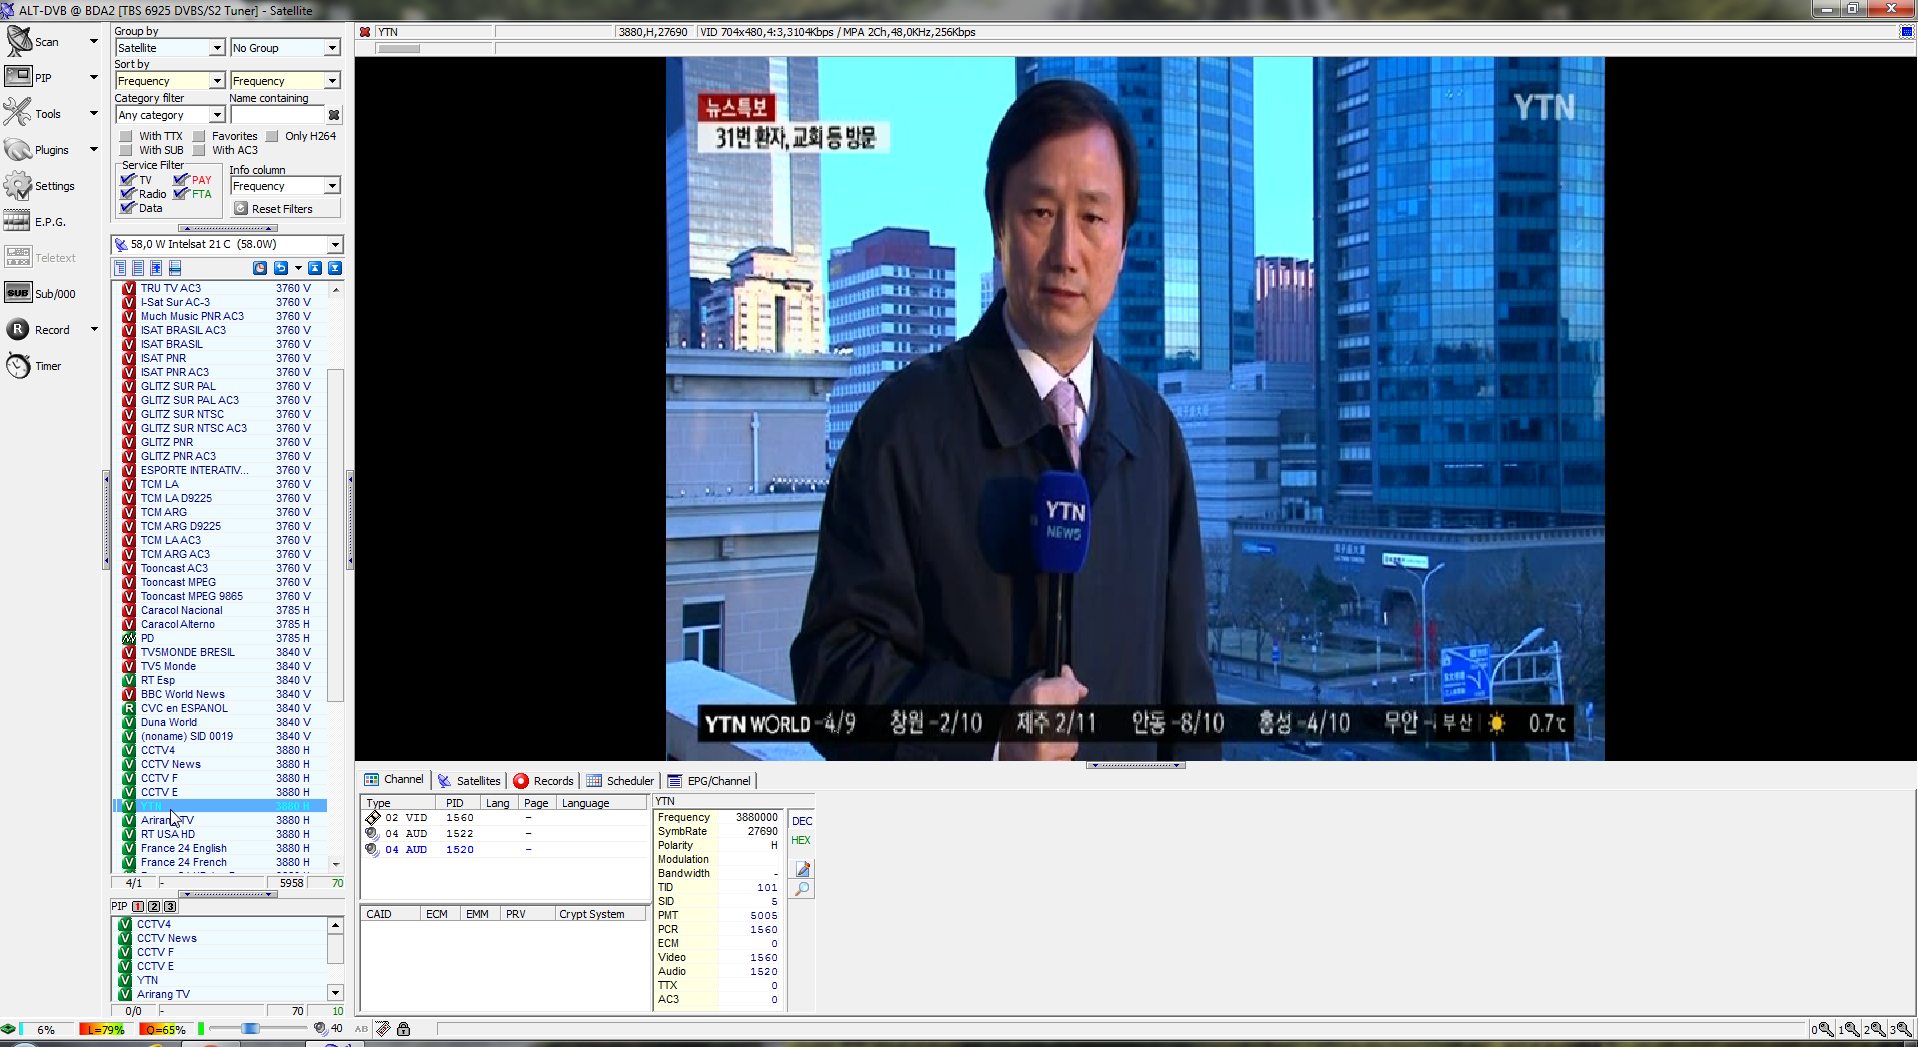
Task: Select BBC World News channel in list
Action: pos(220,694)
